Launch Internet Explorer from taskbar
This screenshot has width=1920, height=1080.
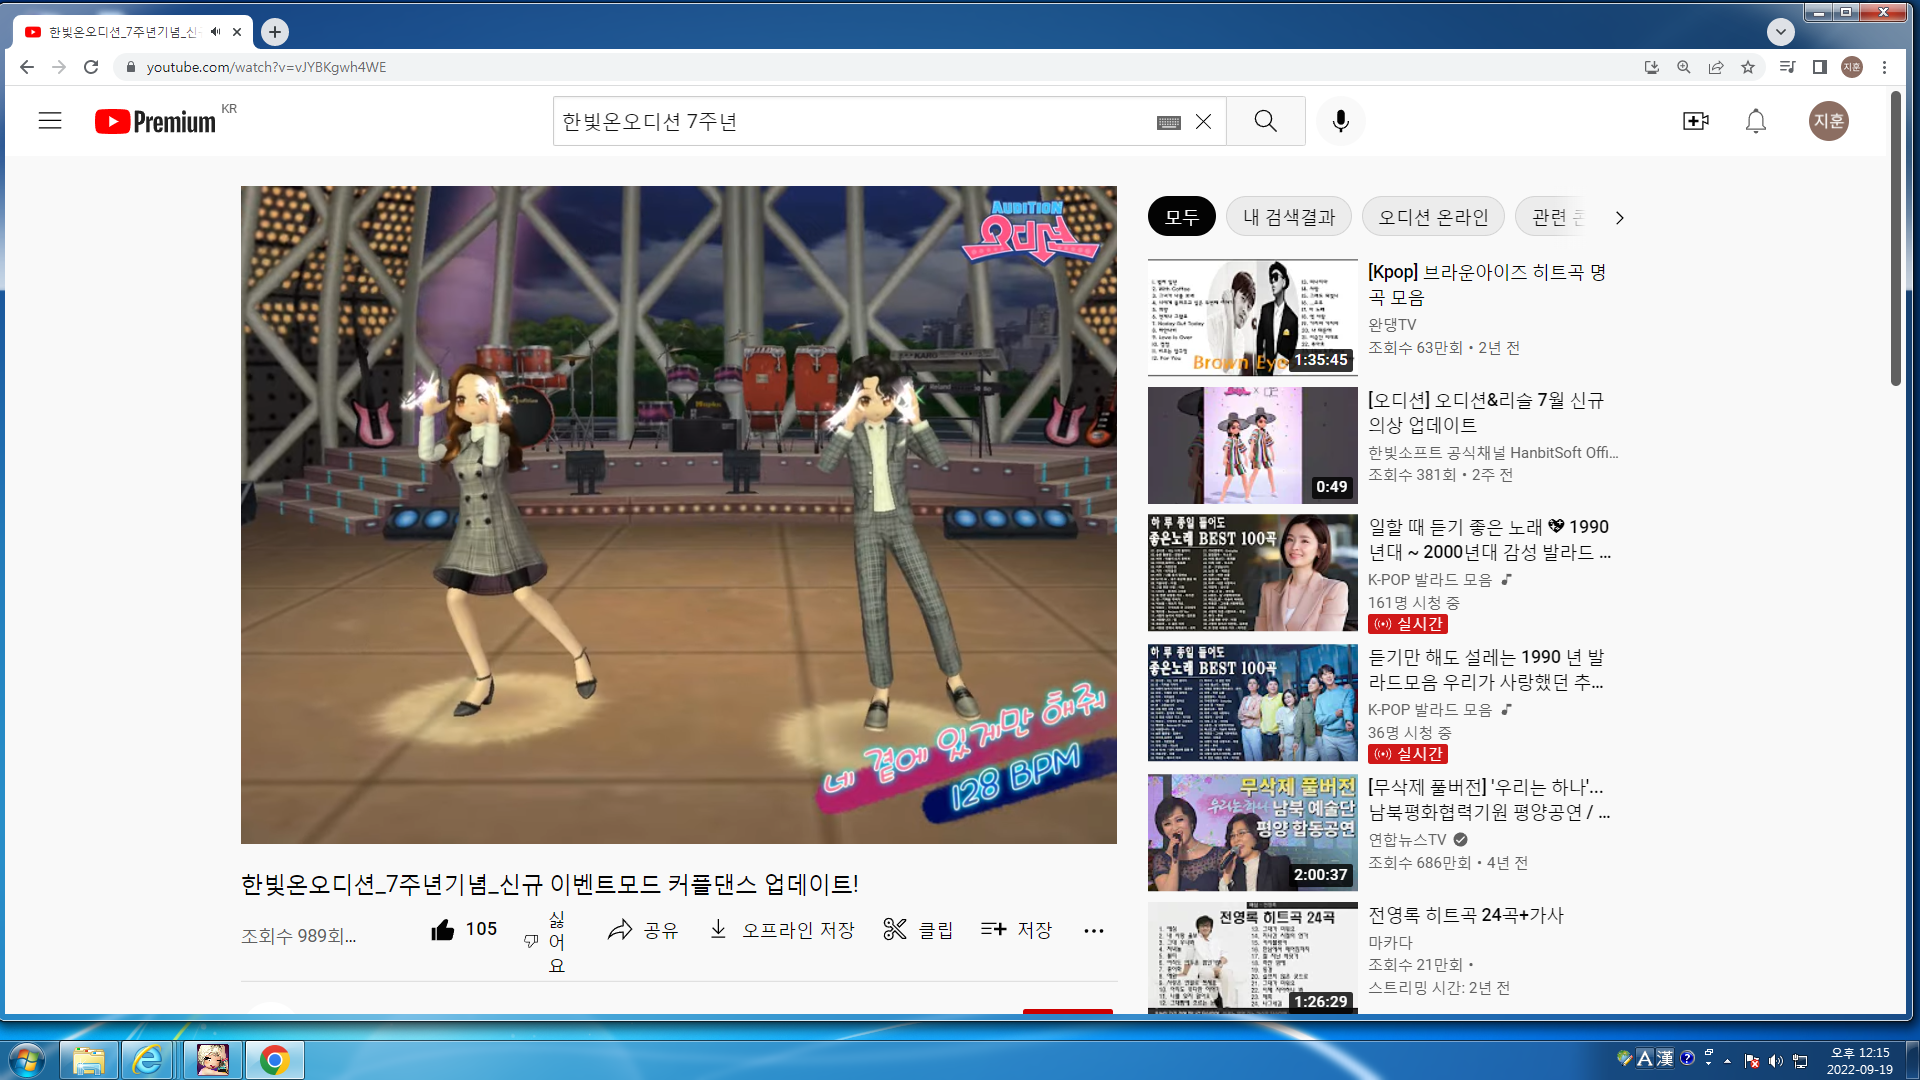148,1060
